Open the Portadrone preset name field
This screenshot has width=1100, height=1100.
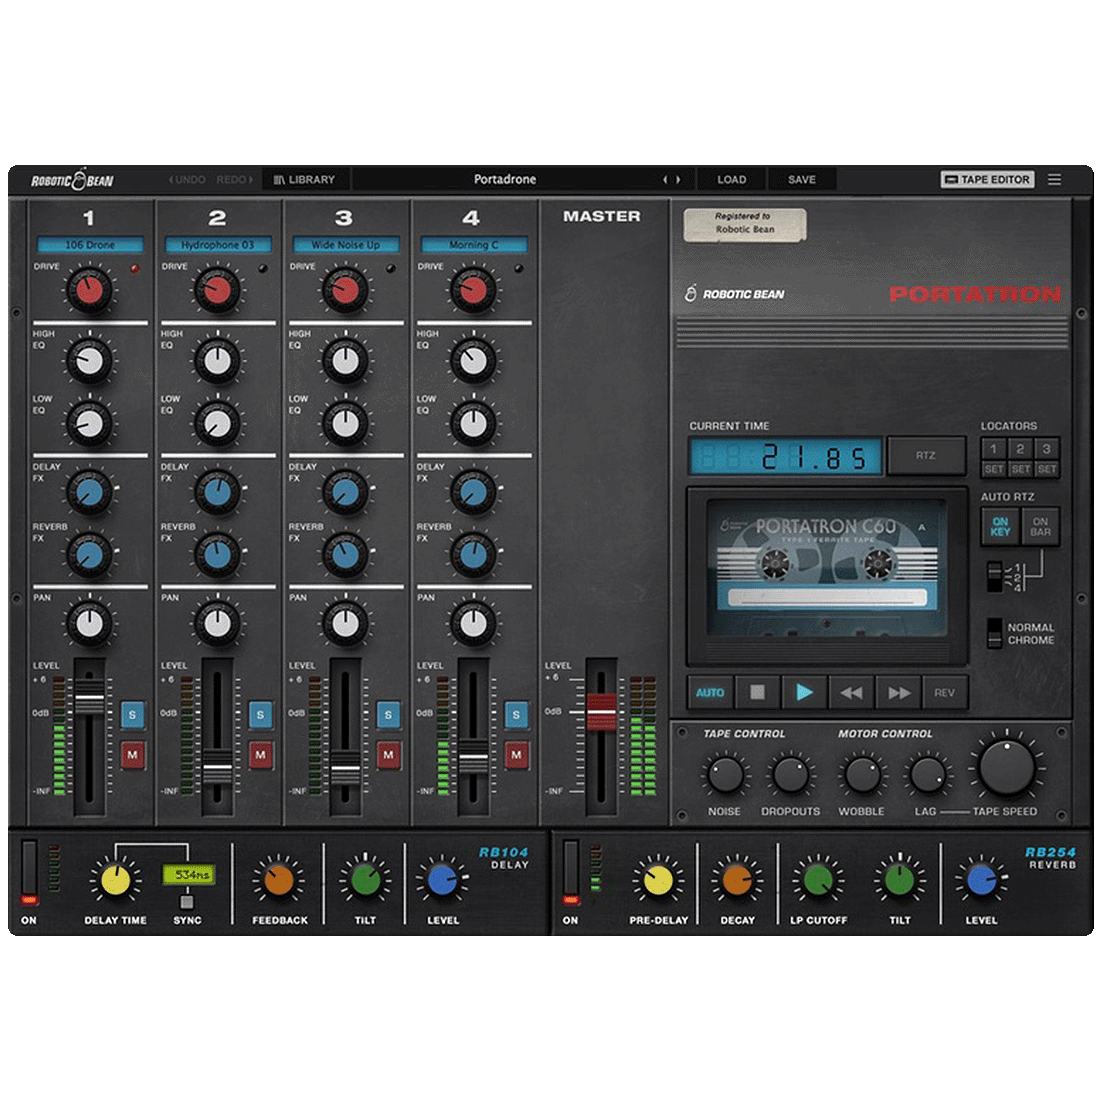[x=505, y=180]
